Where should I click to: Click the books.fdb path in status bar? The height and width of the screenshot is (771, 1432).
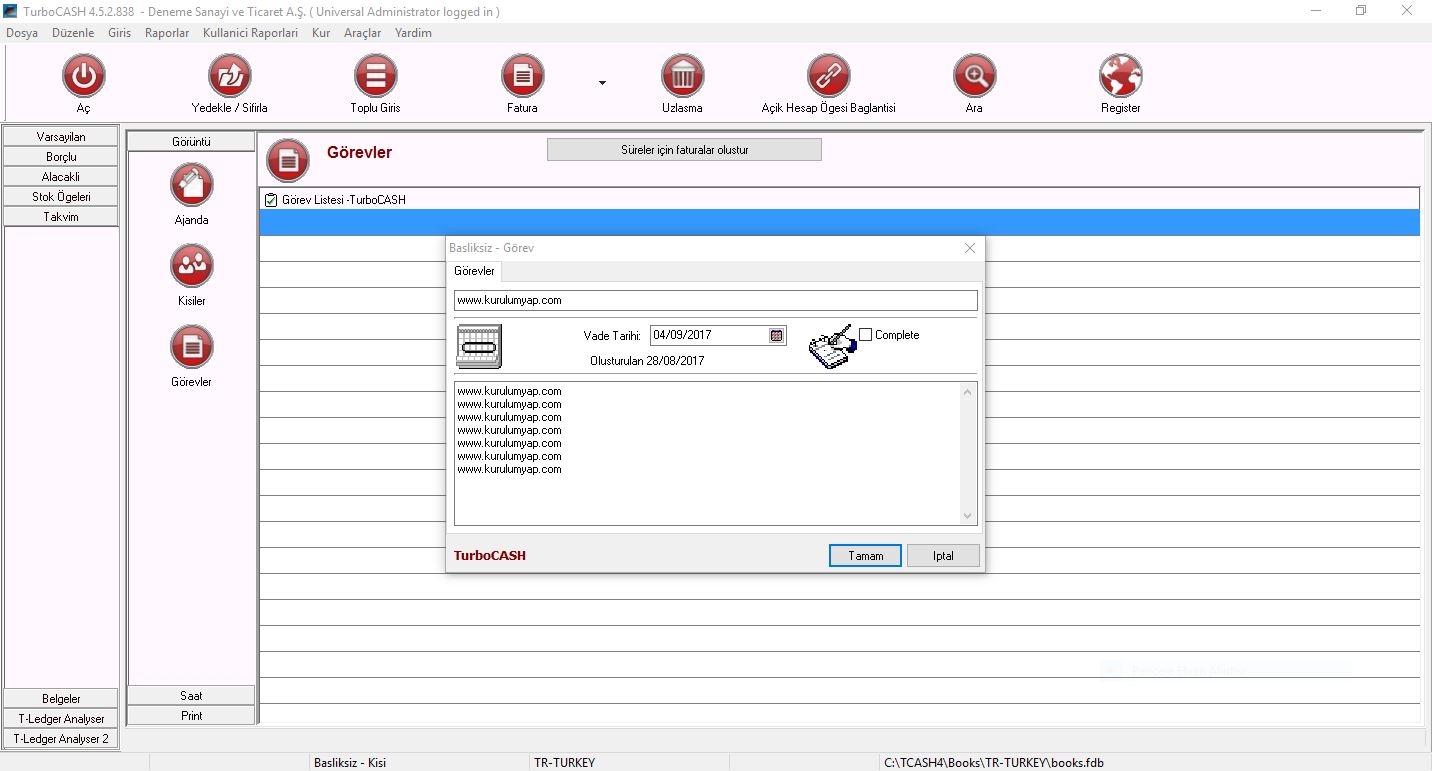tap(994, 763)
